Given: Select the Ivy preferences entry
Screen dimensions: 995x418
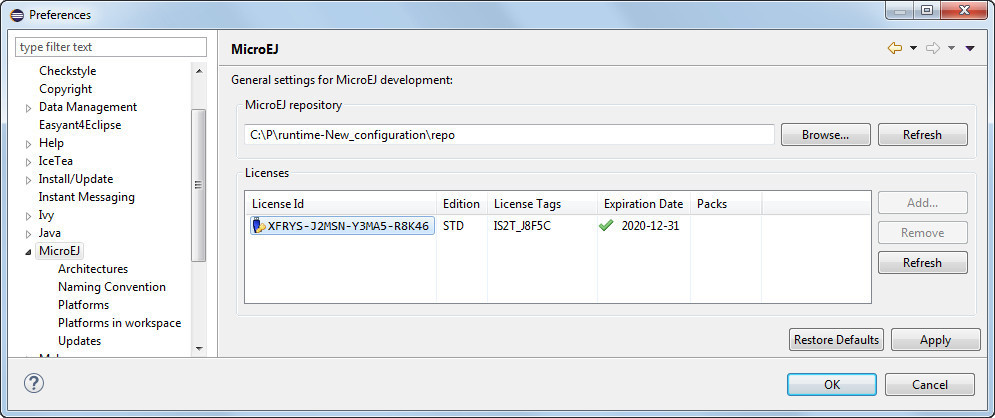Looking at the screenshot, I should (46, 215).
